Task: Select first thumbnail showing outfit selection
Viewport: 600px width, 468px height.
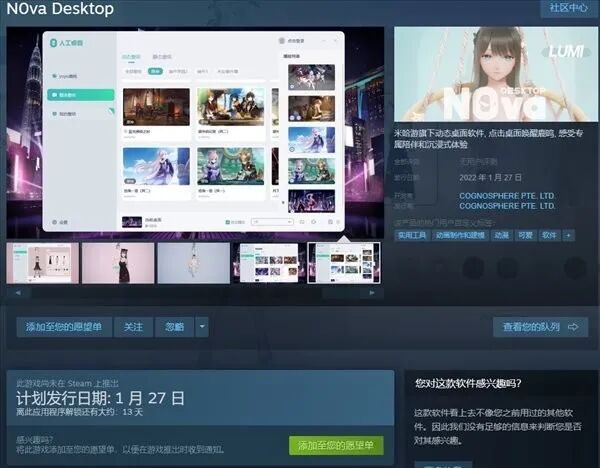Action: (42, 263)
